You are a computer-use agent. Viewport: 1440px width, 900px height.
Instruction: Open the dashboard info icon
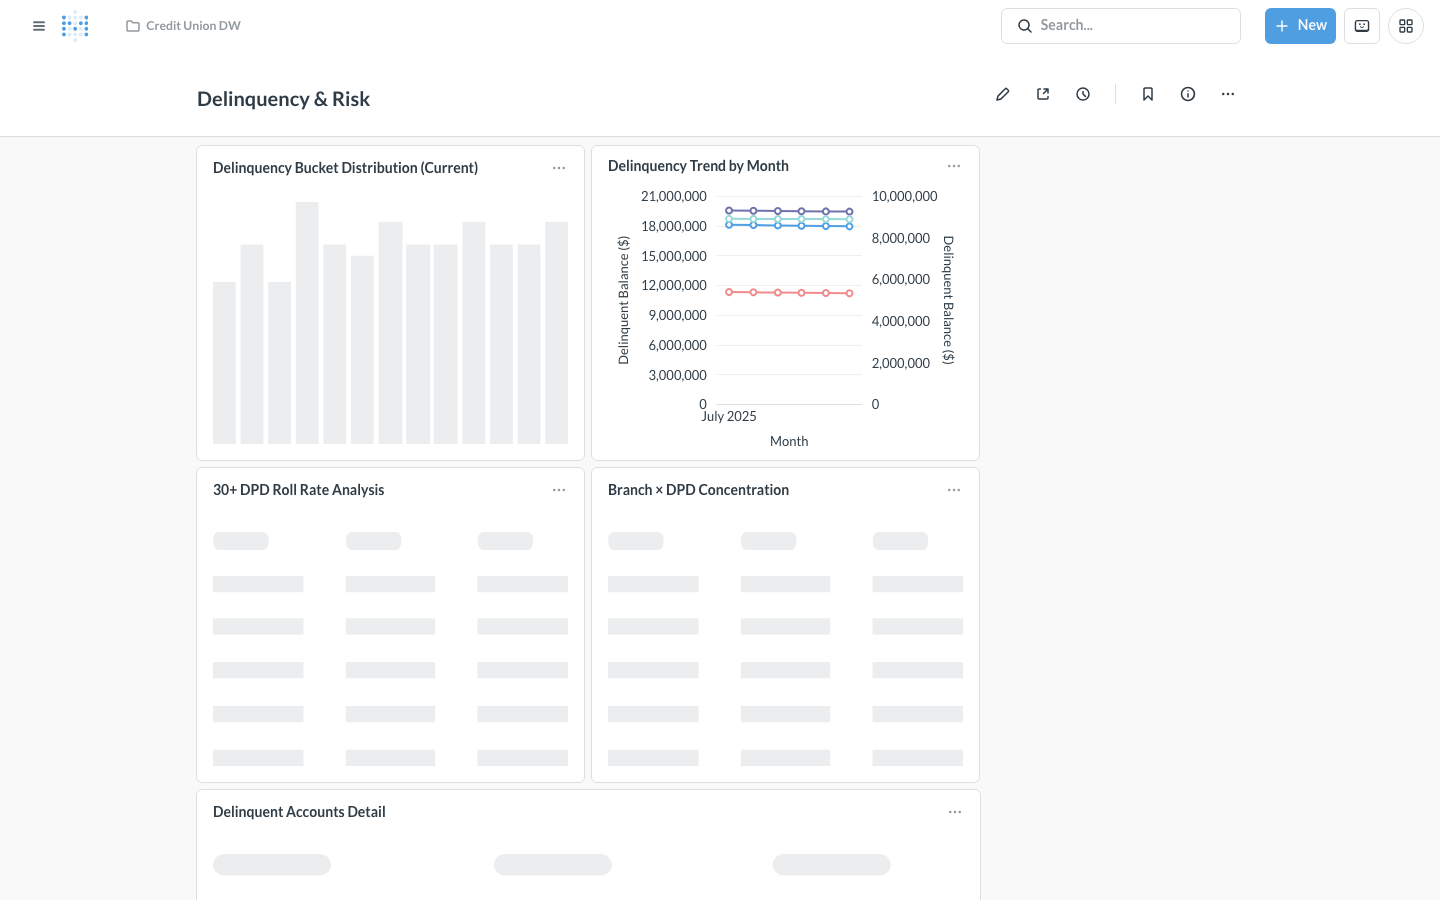[x=1188, y=94]
